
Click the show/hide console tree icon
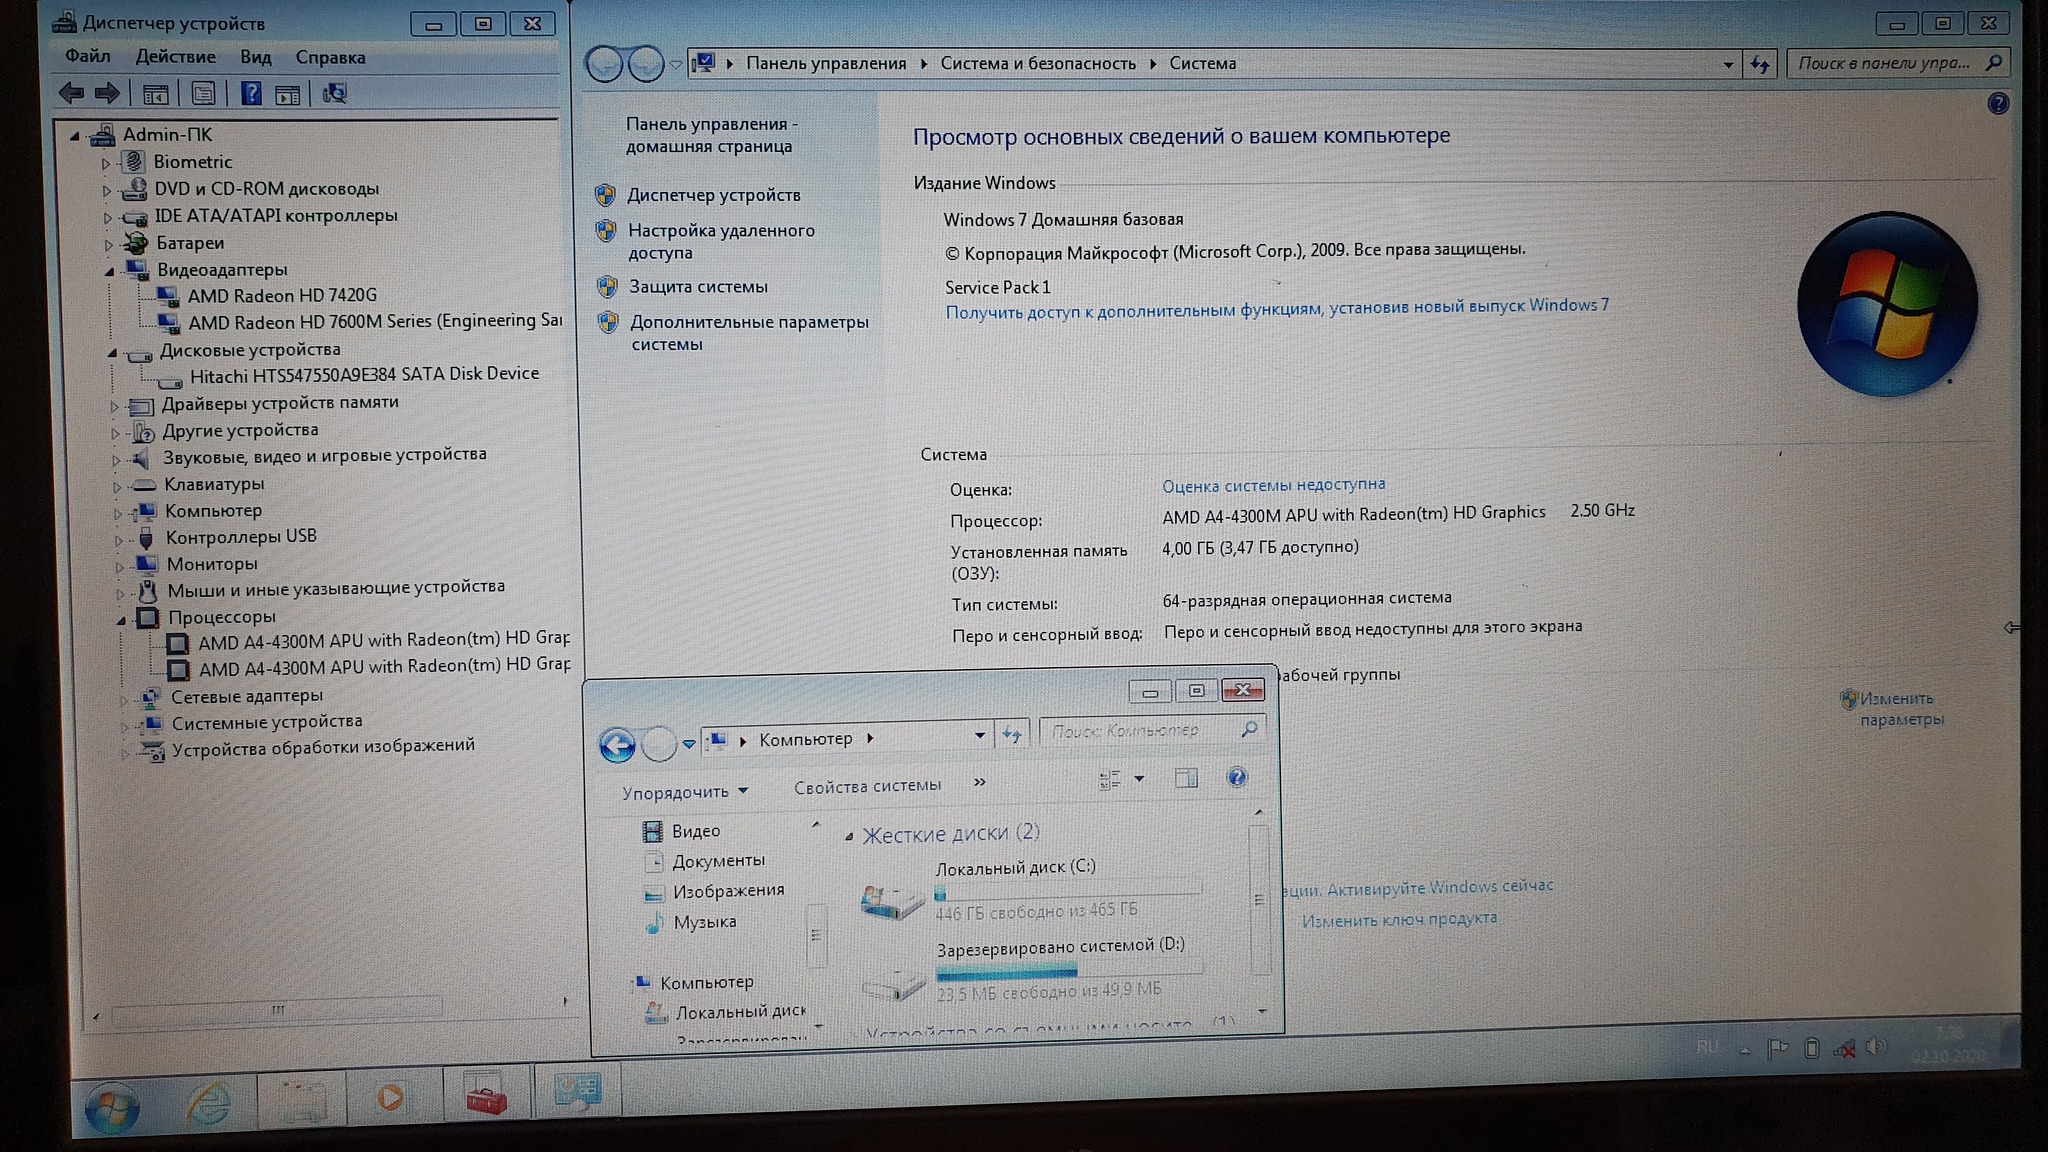tap(155, 95)
